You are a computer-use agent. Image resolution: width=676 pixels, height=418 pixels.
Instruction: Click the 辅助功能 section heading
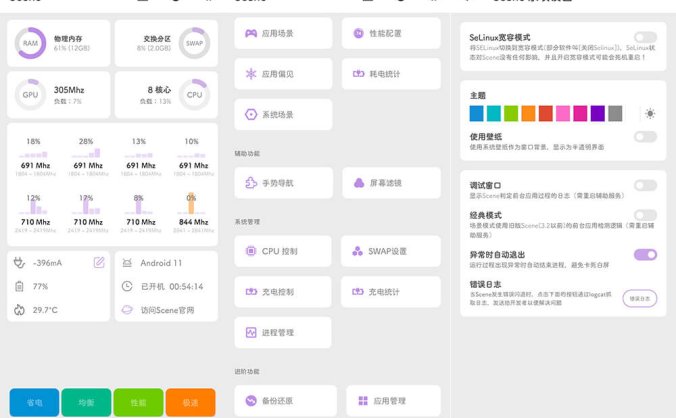(247, 153)
